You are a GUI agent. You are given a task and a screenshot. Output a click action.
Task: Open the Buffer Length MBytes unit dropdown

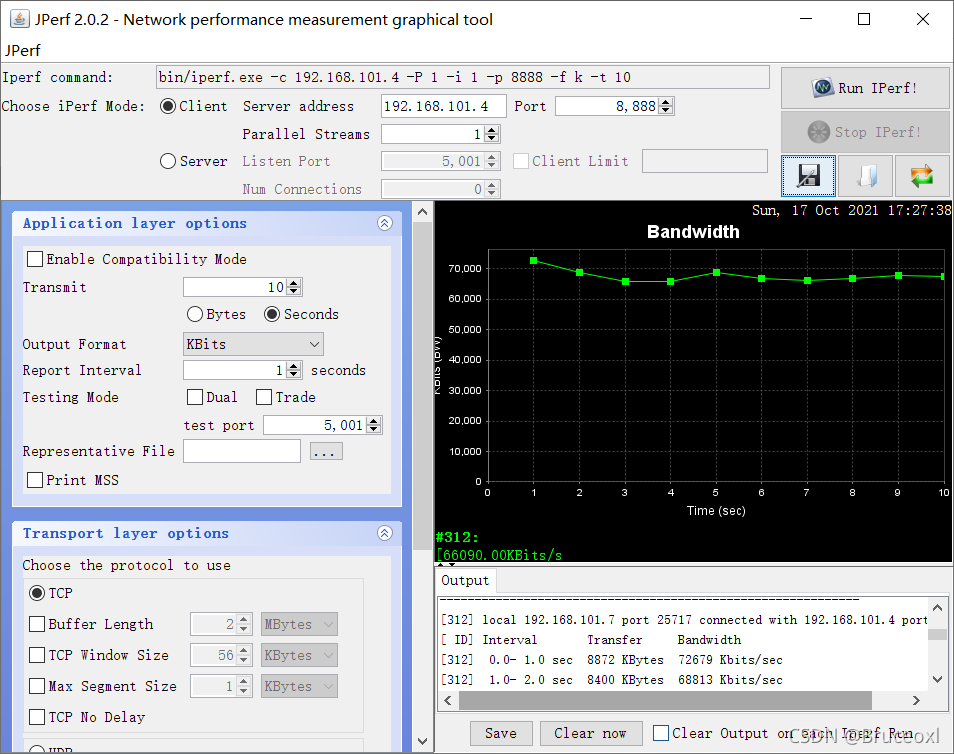point(299,624)
